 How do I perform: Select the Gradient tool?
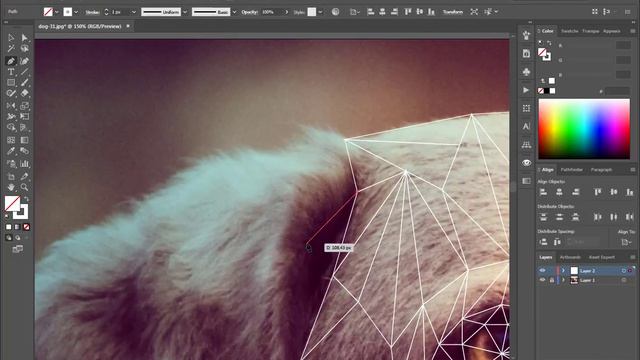click(x=24, y=140)
